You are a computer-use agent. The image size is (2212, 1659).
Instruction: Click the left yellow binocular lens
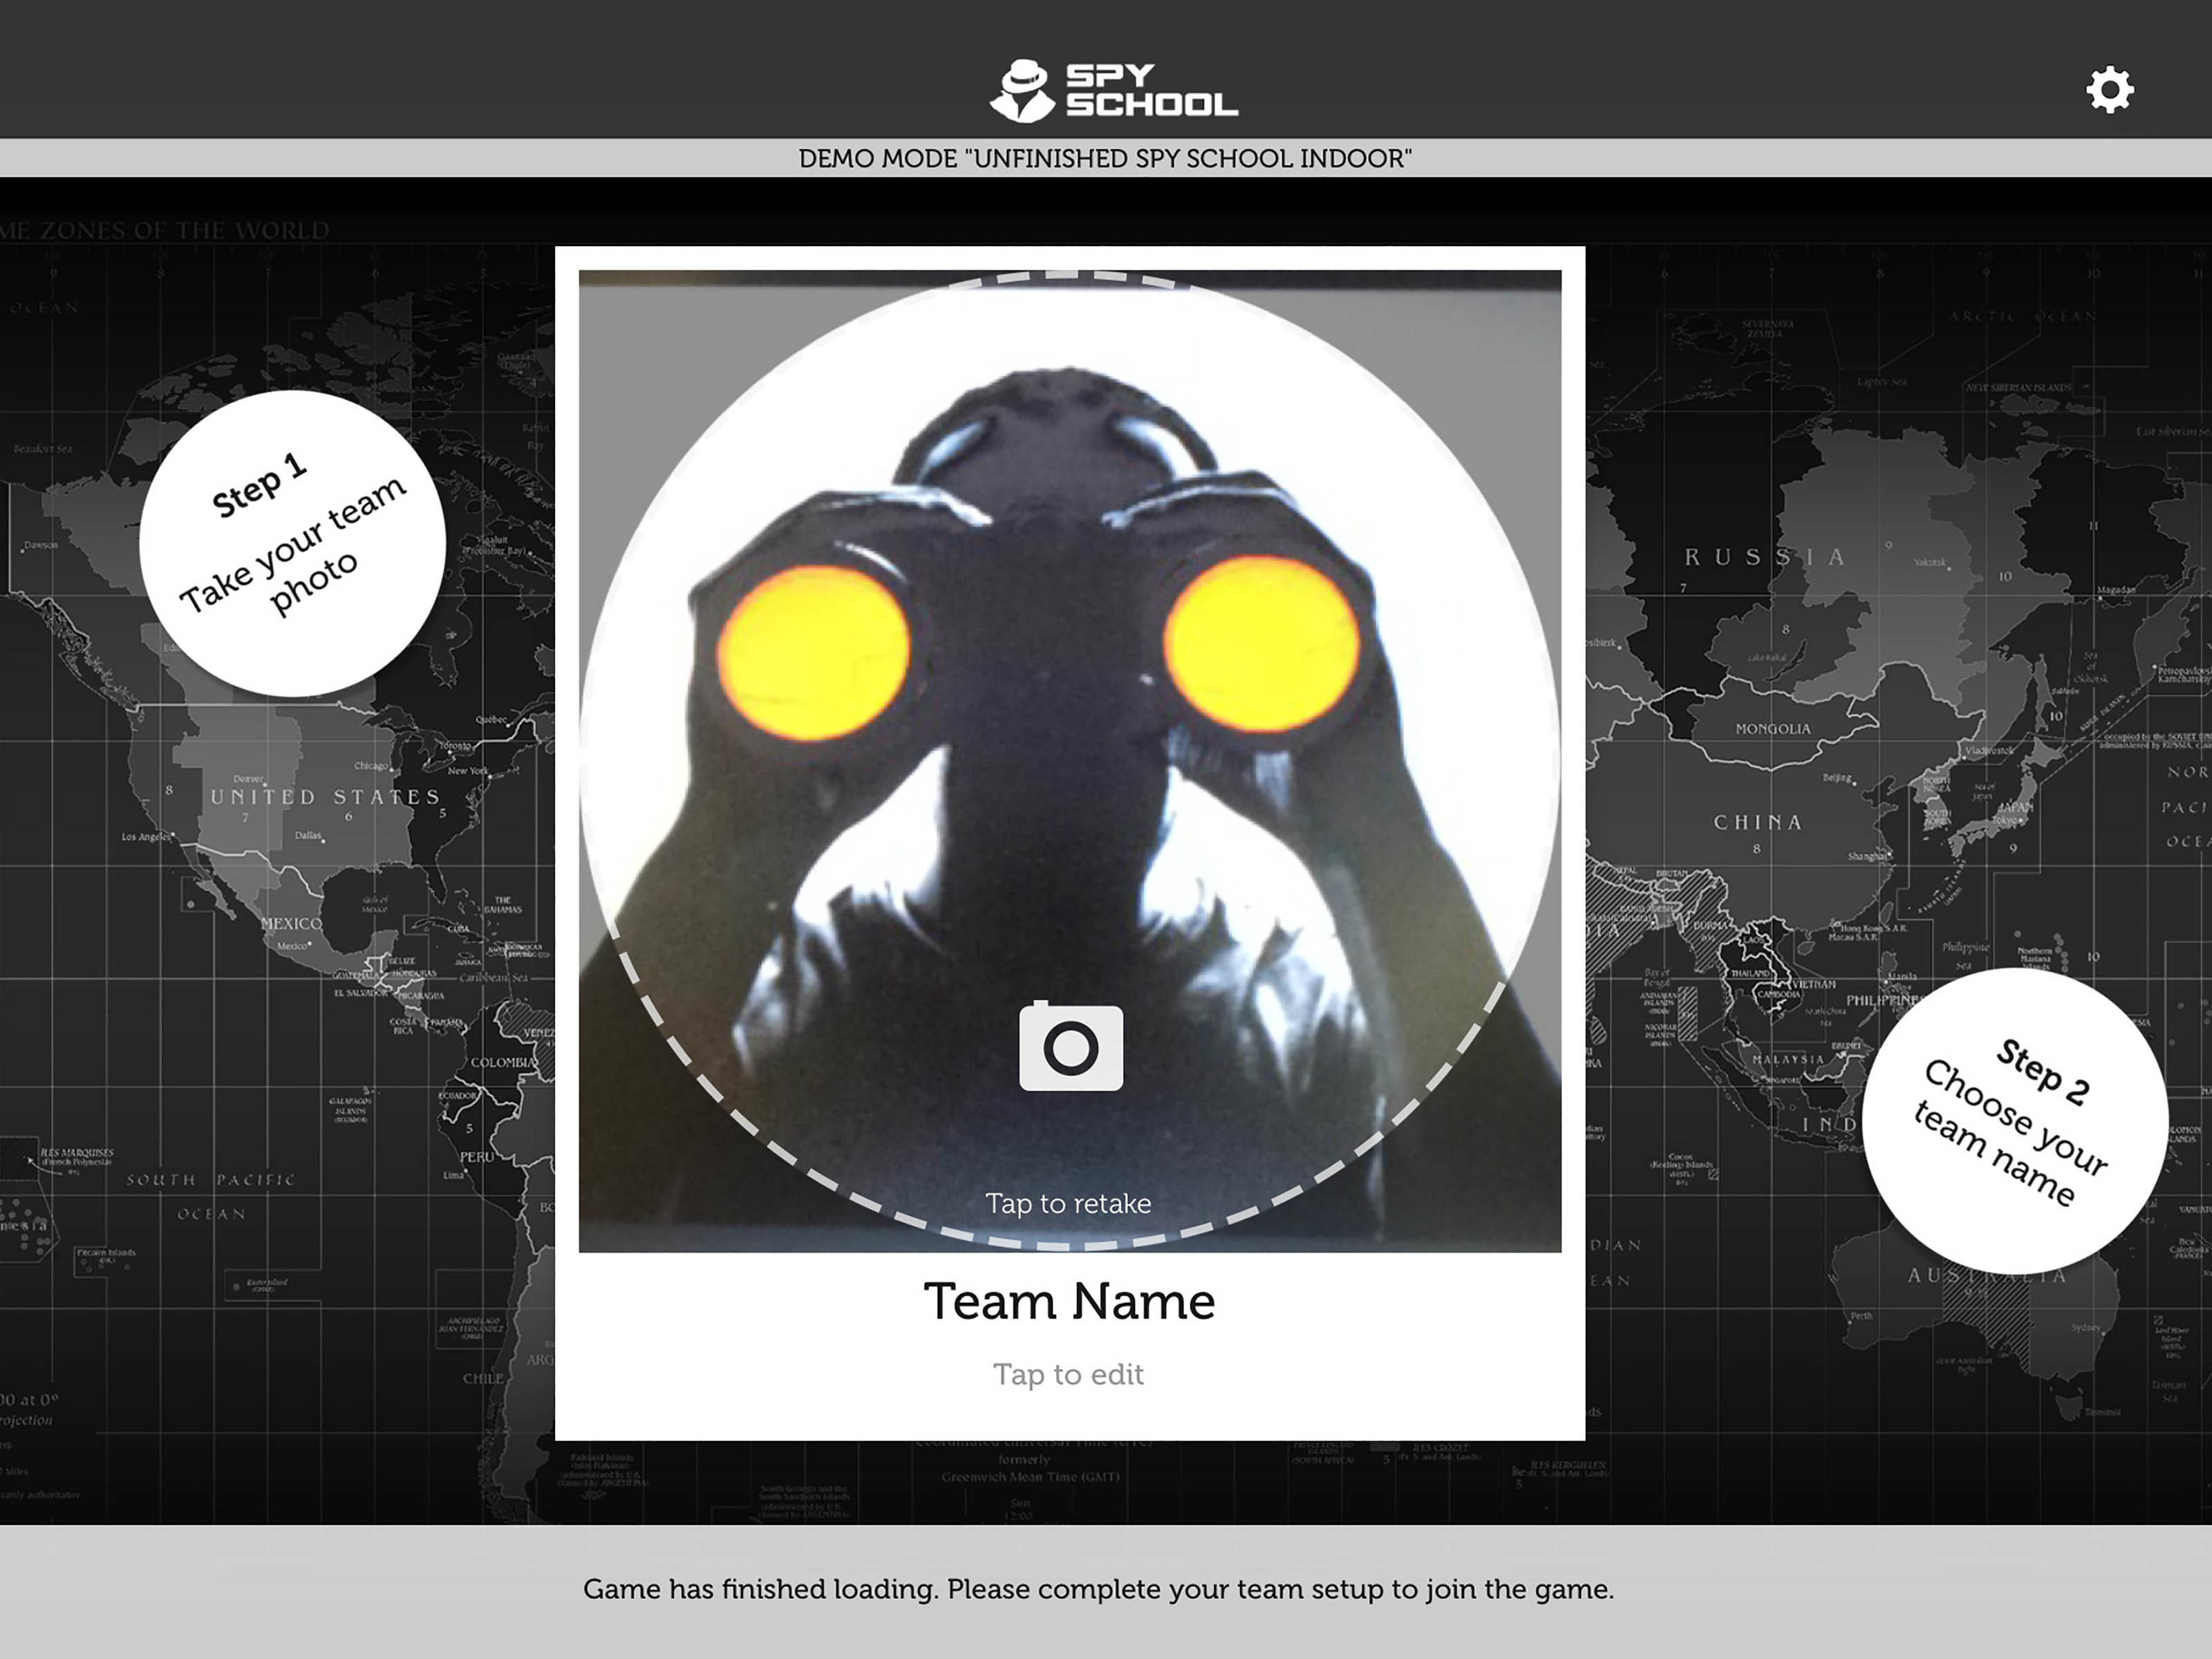pos(813,653)
